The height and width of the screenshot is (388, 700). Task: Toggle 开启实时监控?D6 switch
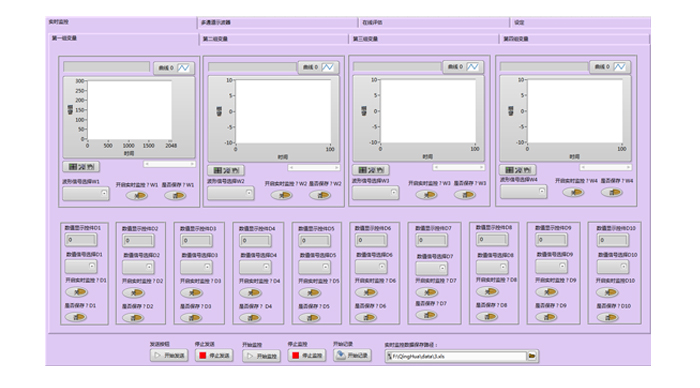coord(366,292)
